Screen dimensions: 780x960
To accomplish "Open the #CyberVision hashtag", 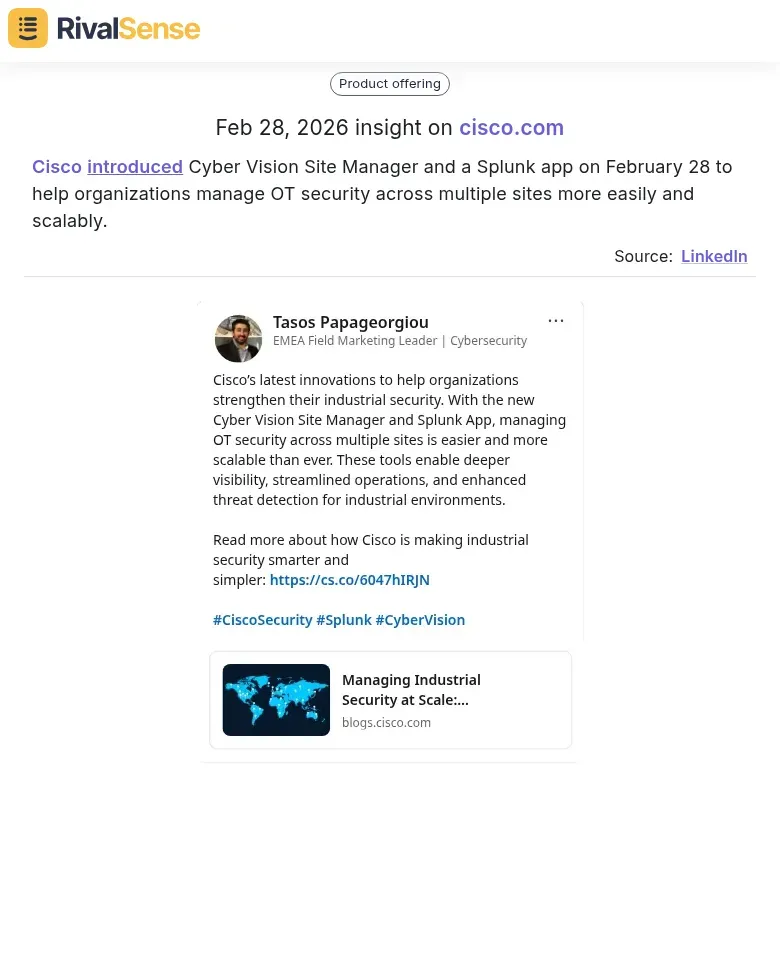I will coord(420,619).
